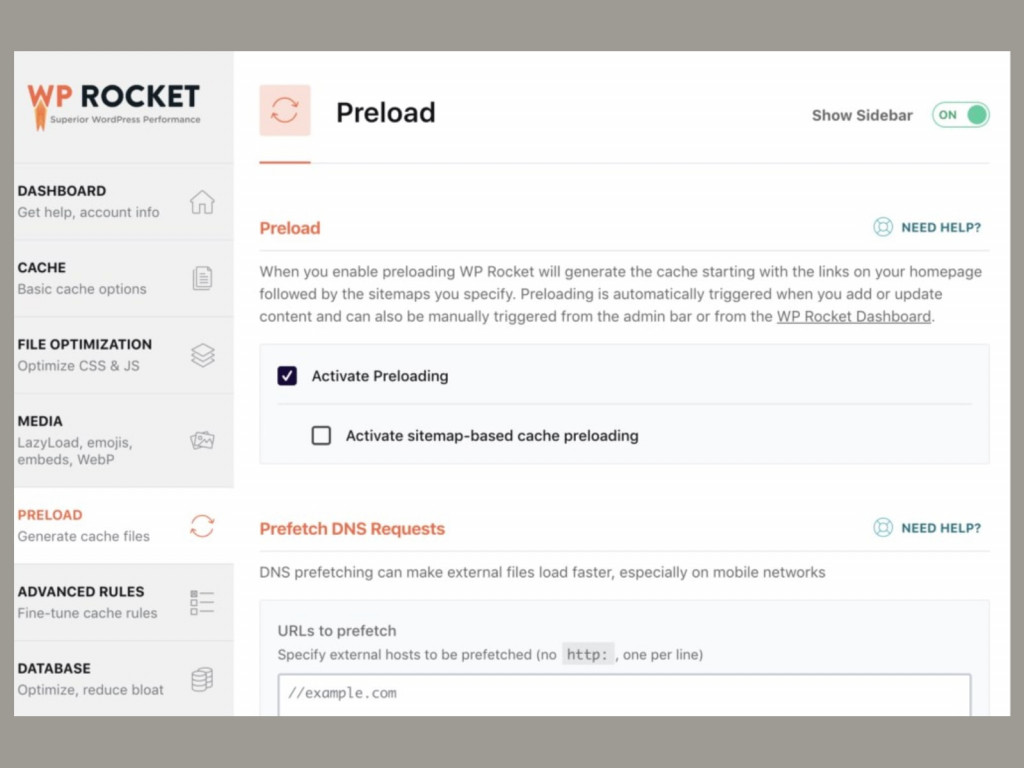Enable sitemap-based cache preloading
Image resolution: width=1024 pixels, height=768 pixels.
[321, 435]
